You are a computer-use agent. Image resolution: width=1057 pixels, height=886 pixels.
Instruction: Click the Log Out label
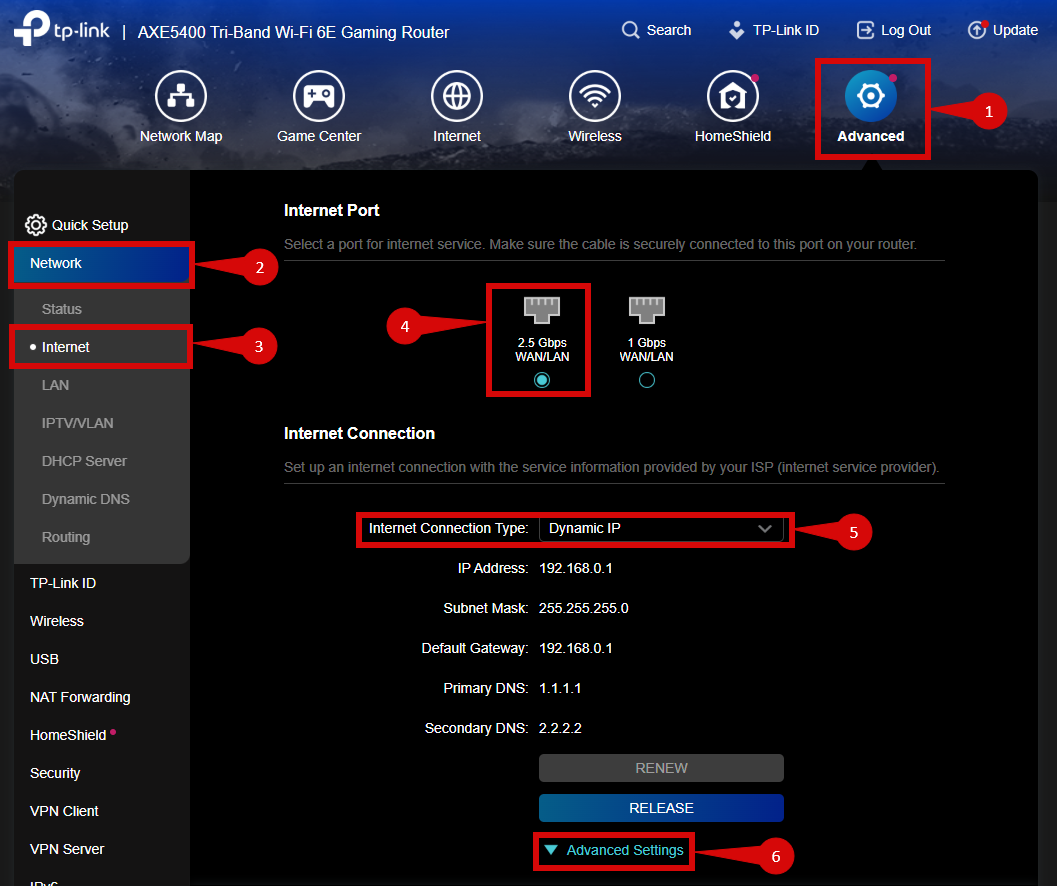tap(906, 30)
